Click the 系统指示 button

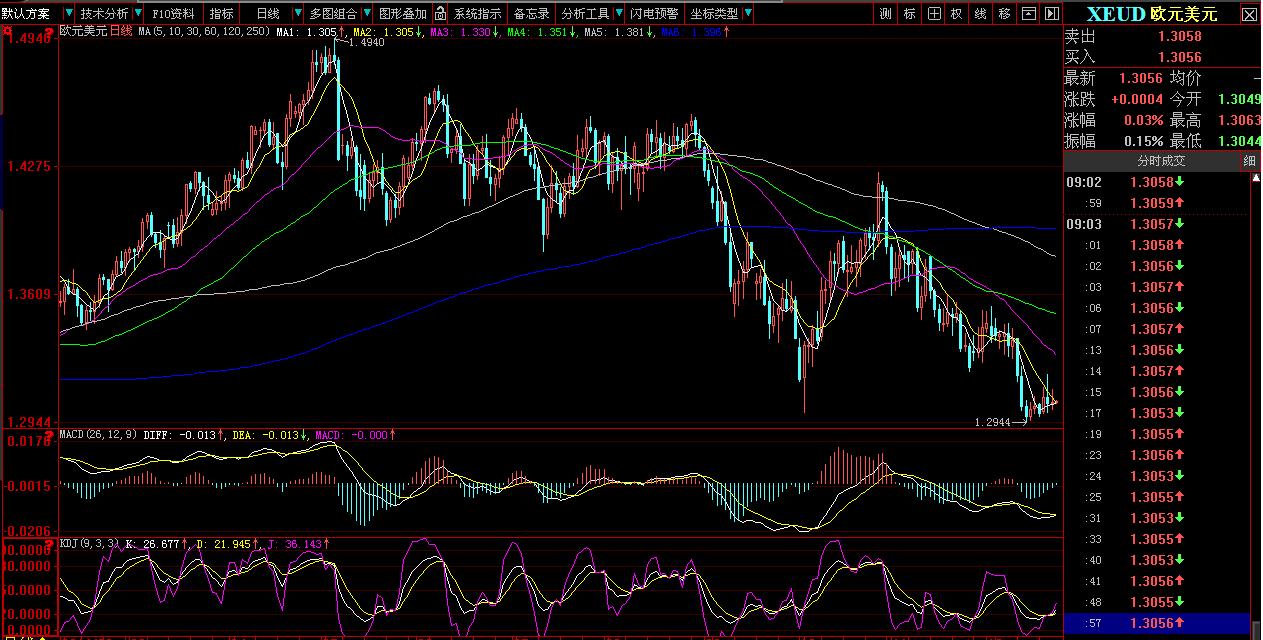[477, 13]
